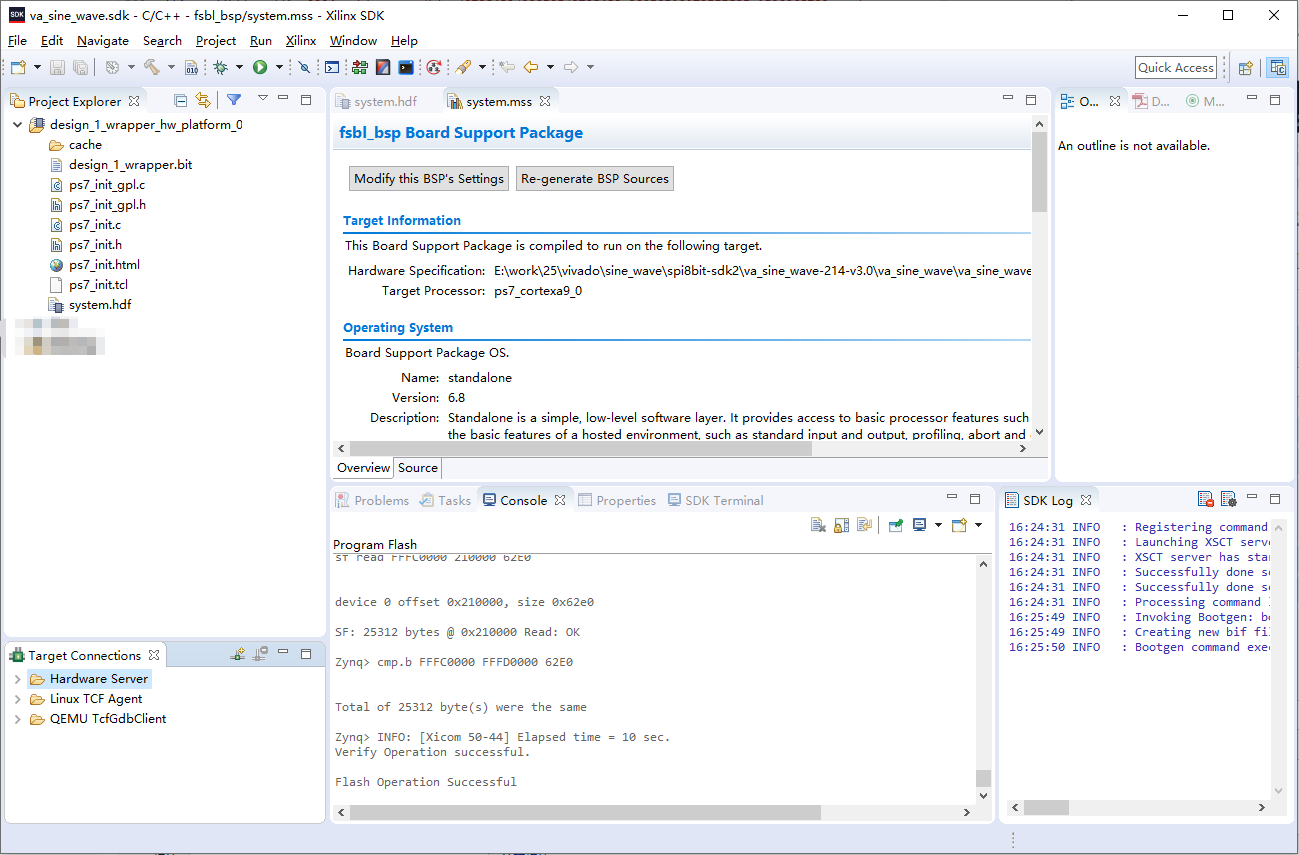Open the Build hammer dropdown arrow
1299x855 pixels.
(x=171, y=67)
